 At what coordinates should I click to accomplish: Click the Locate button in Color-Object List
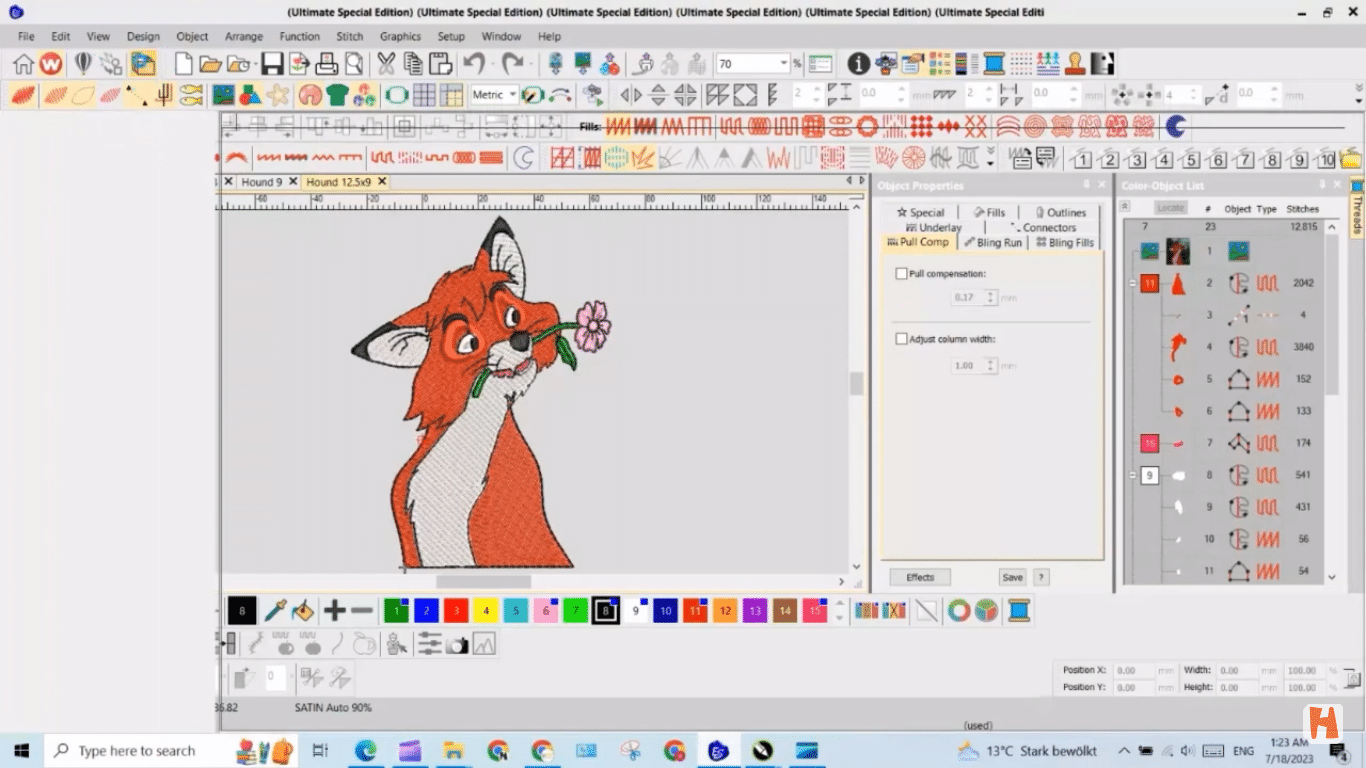[1170, 208]
